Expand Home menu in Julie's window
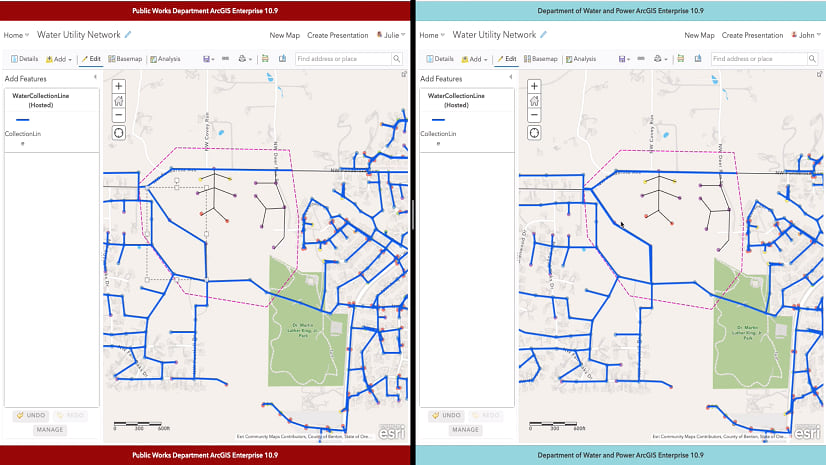The height and width of the screenshot is (465, 826). (x=16, y=35)
